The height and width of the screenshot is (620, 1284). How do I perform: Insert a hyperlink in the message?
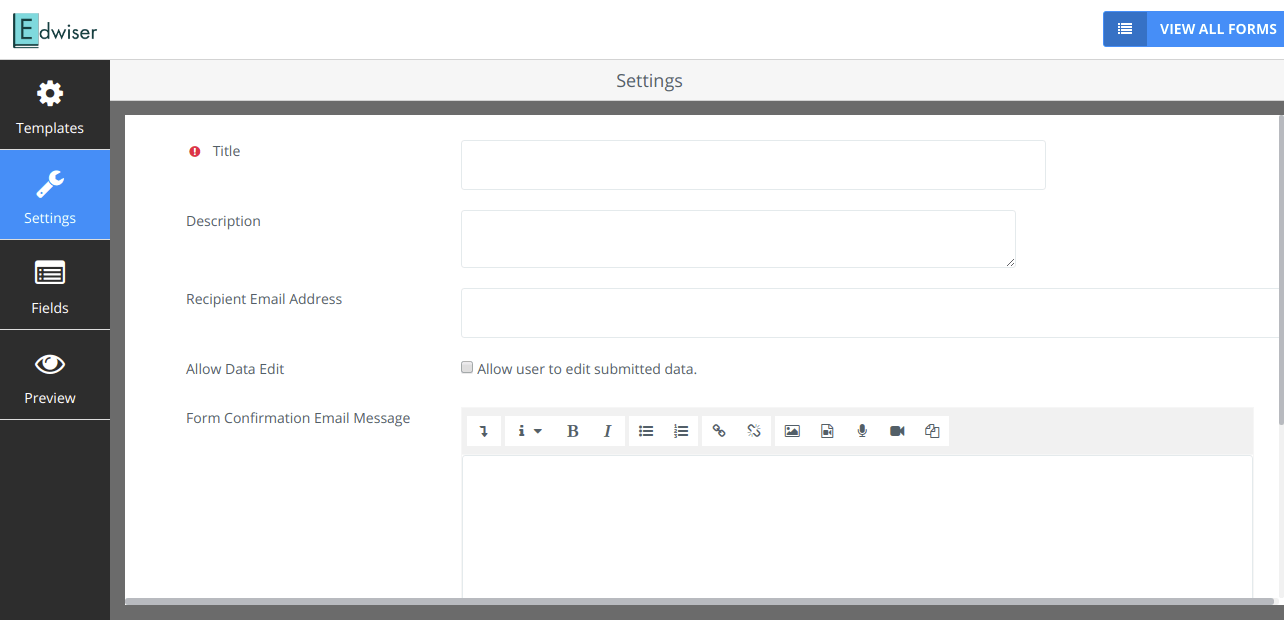pyautogui.click(x=719, y=430)
